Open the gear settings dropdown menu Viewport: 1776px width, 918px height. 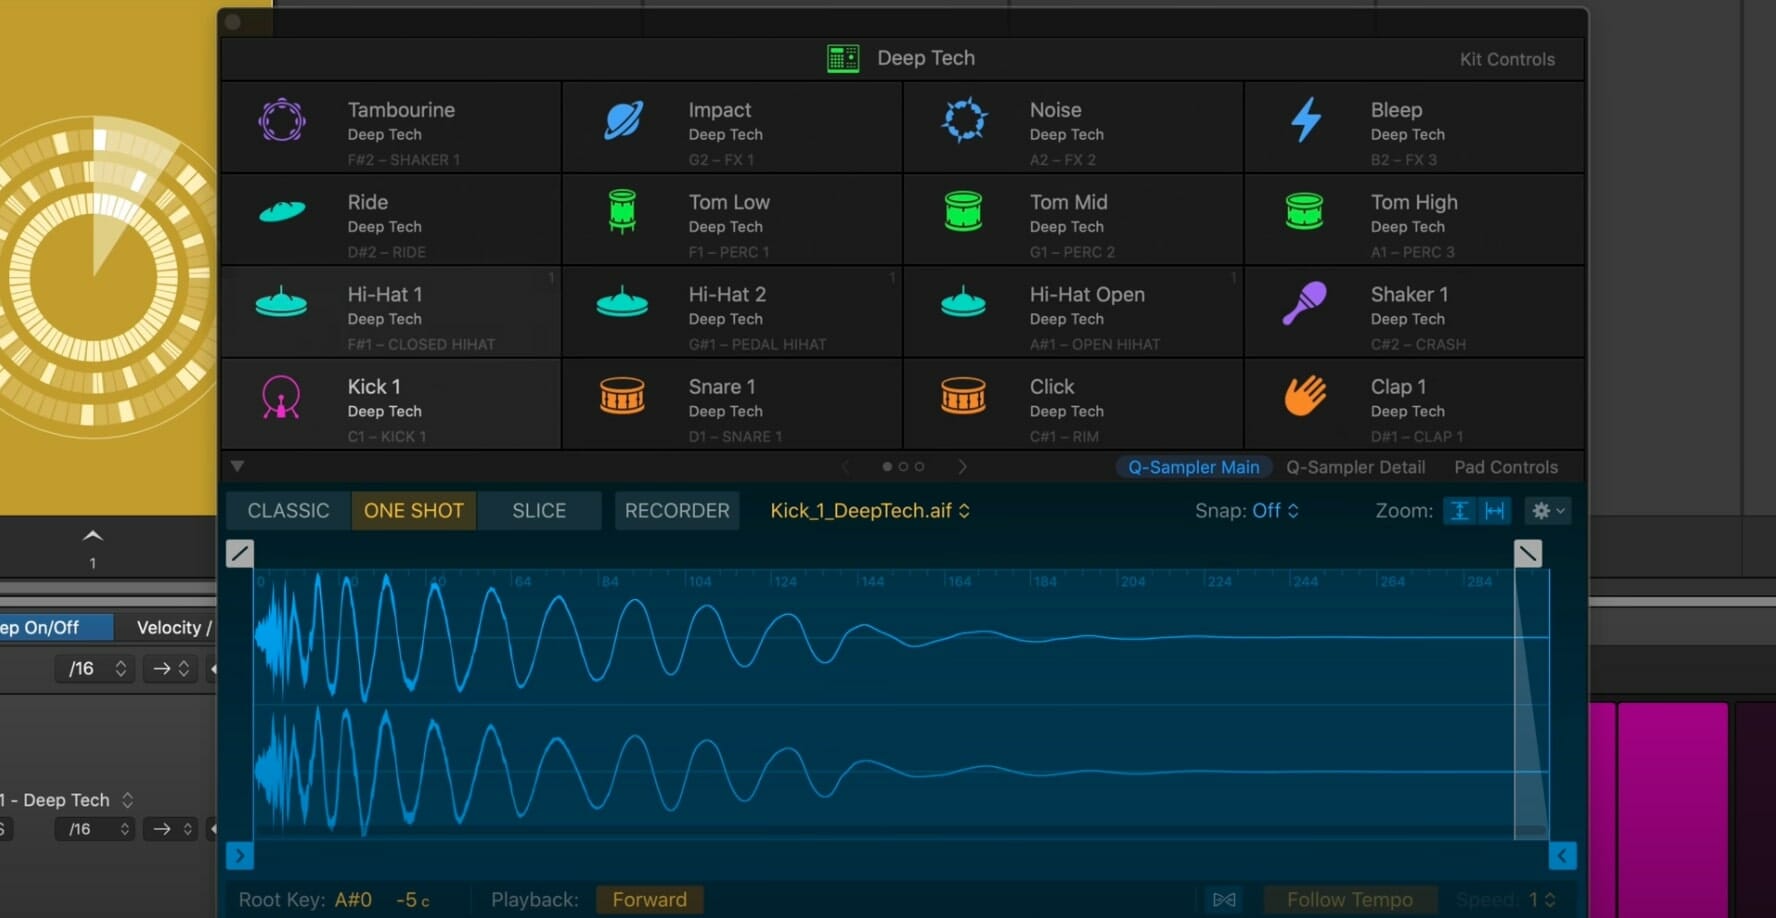click(1547, 511)
